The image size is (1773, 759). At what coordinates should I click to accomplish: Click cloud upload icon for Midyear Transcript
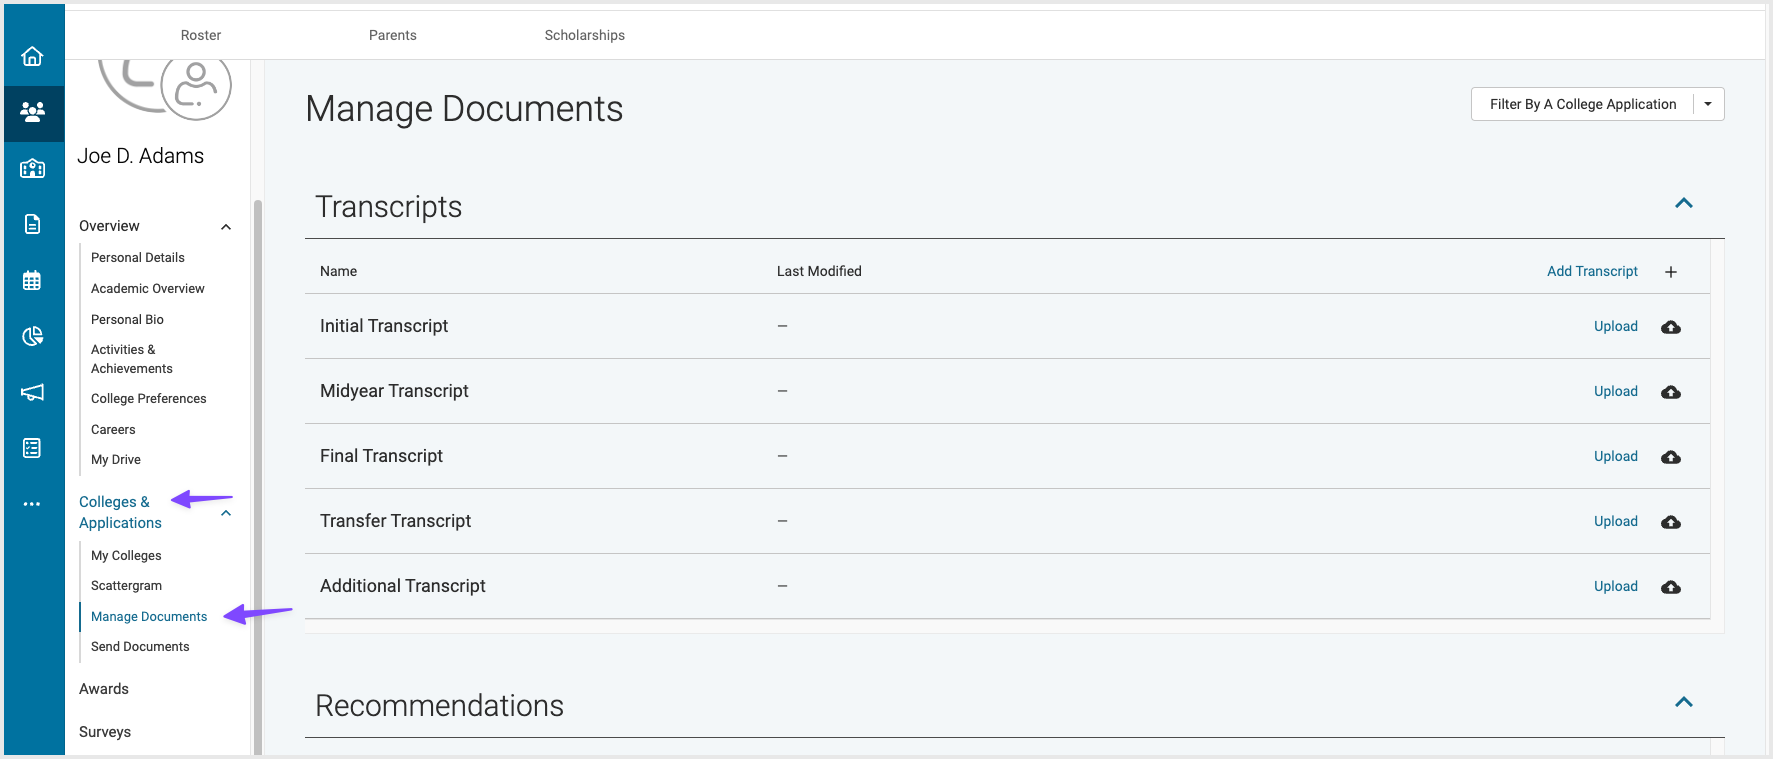click(x=1671, y=392)
